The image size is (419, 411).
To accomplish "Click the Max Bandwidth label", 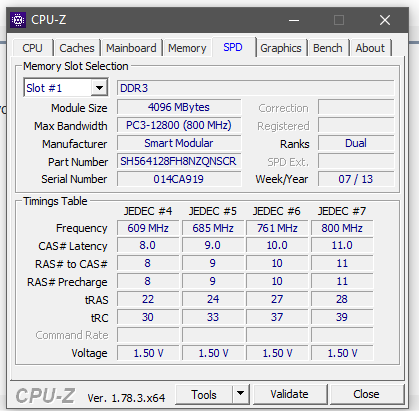I will point(71,126).
